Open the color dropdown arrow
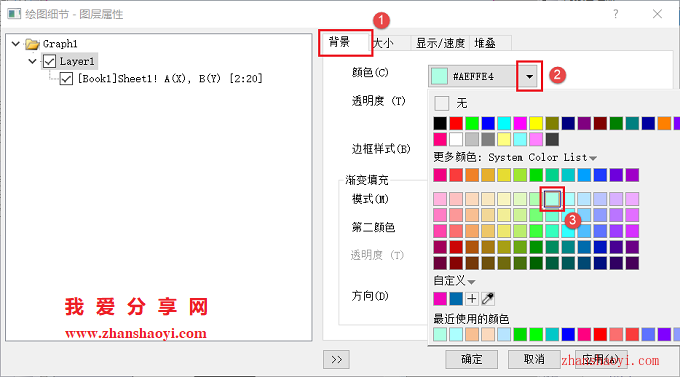 coord(529,76)
